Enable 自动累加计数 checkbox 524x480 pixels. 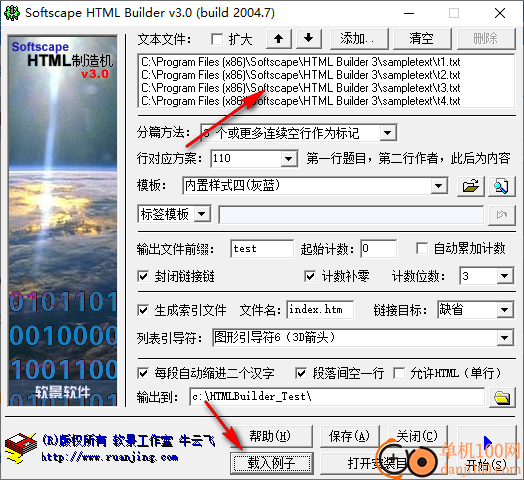click(422, 249)
